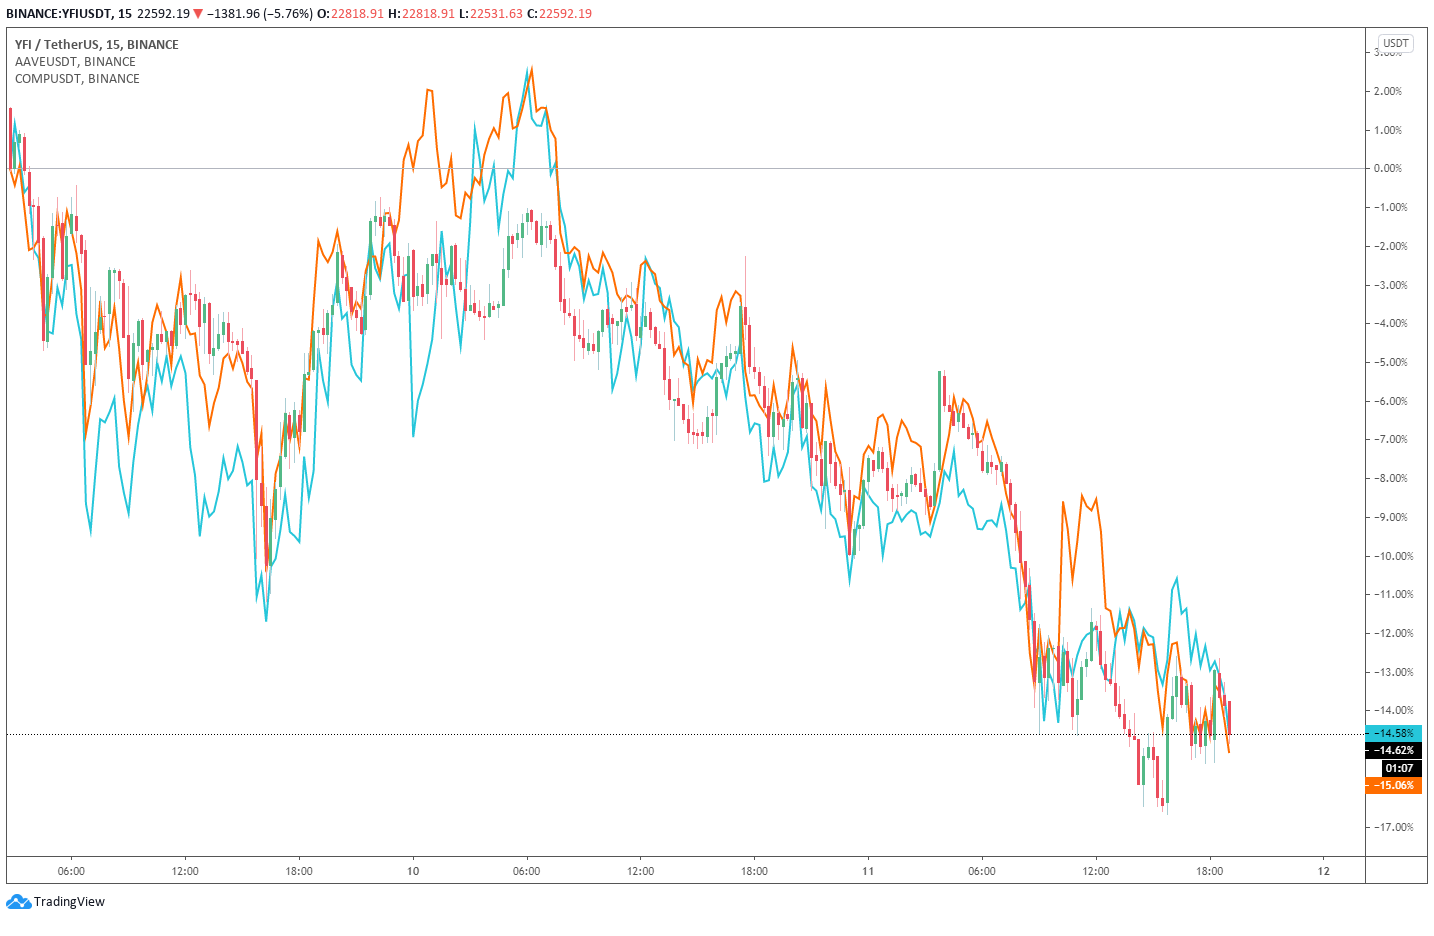Select the COMPUSDT, BINANCE legend entry
1434x936 pixels.
point(77,79)
